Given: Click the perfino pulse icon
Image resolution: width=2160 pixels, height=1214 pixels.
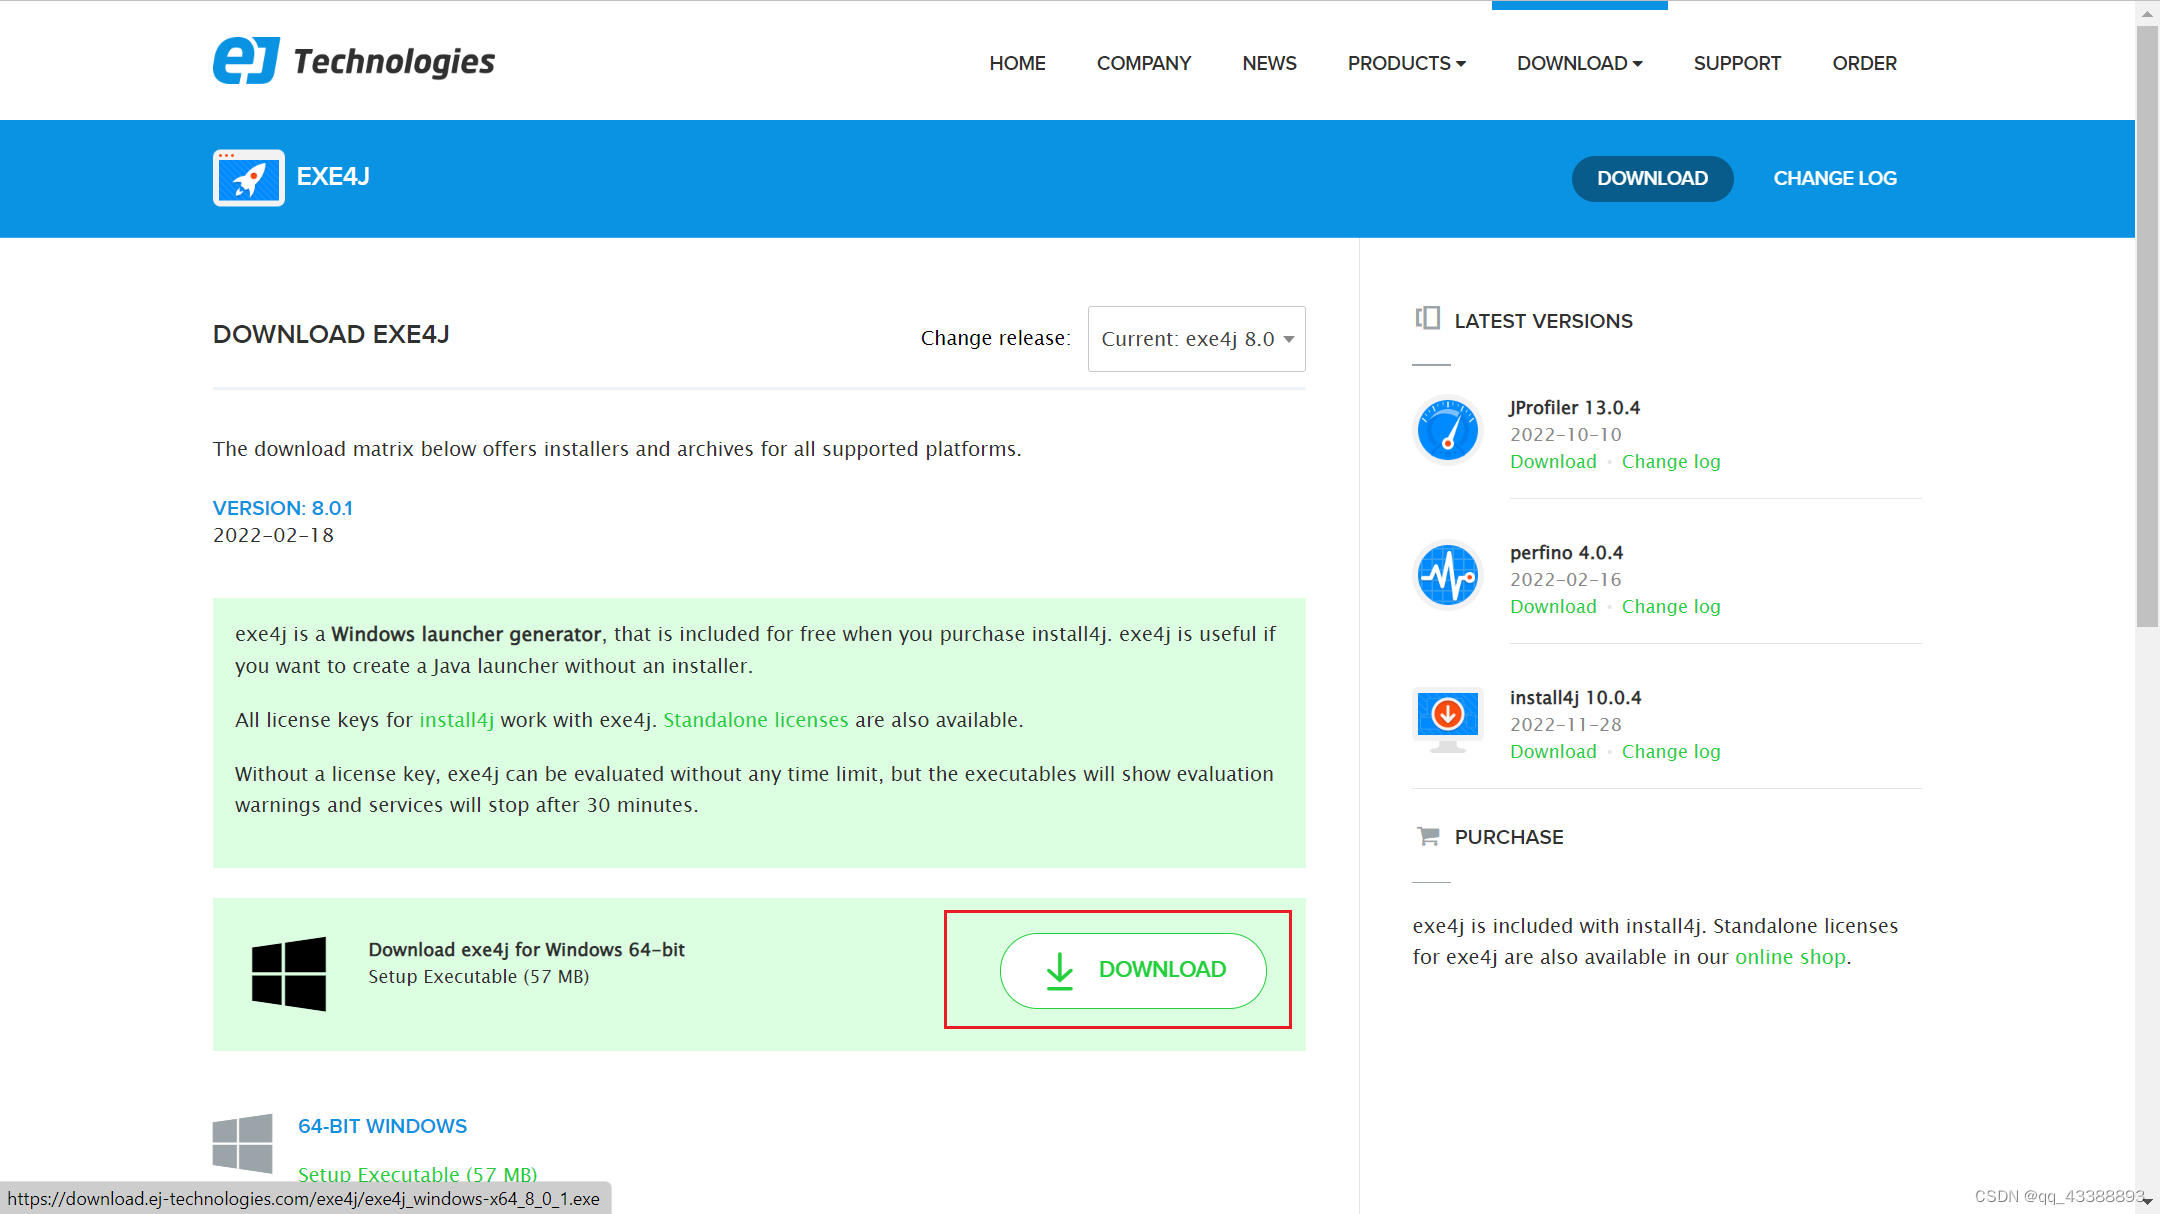Looking at the screenshot, I should pos(1447,576).
